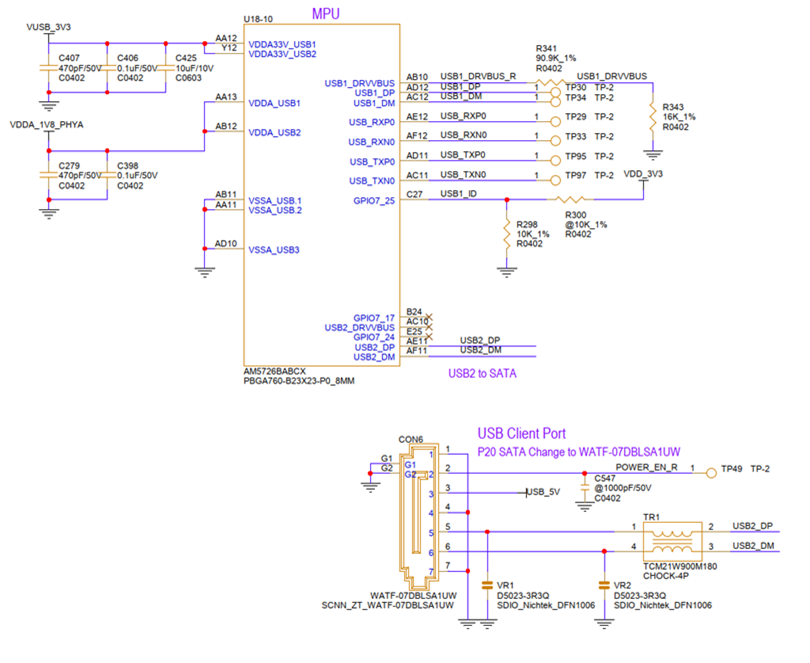Click the VDDA_1V8_PHYA power label
This screenshot has height=663, width=810.
click(46, 125)
